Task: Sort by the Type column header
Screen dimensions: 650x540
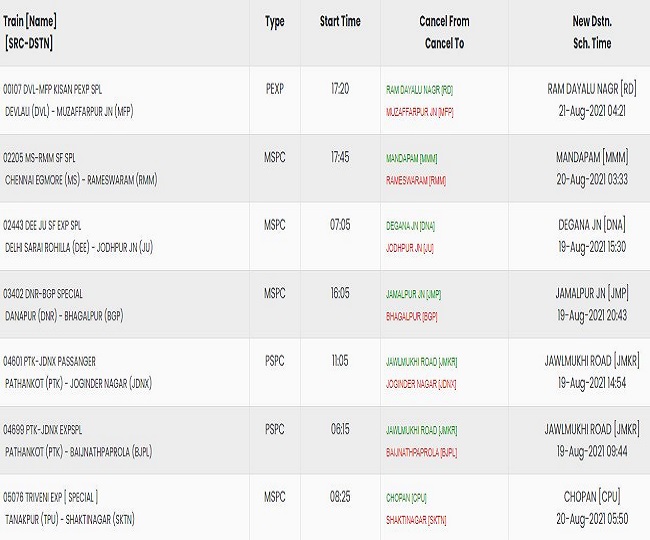Action: pos(275,22)
